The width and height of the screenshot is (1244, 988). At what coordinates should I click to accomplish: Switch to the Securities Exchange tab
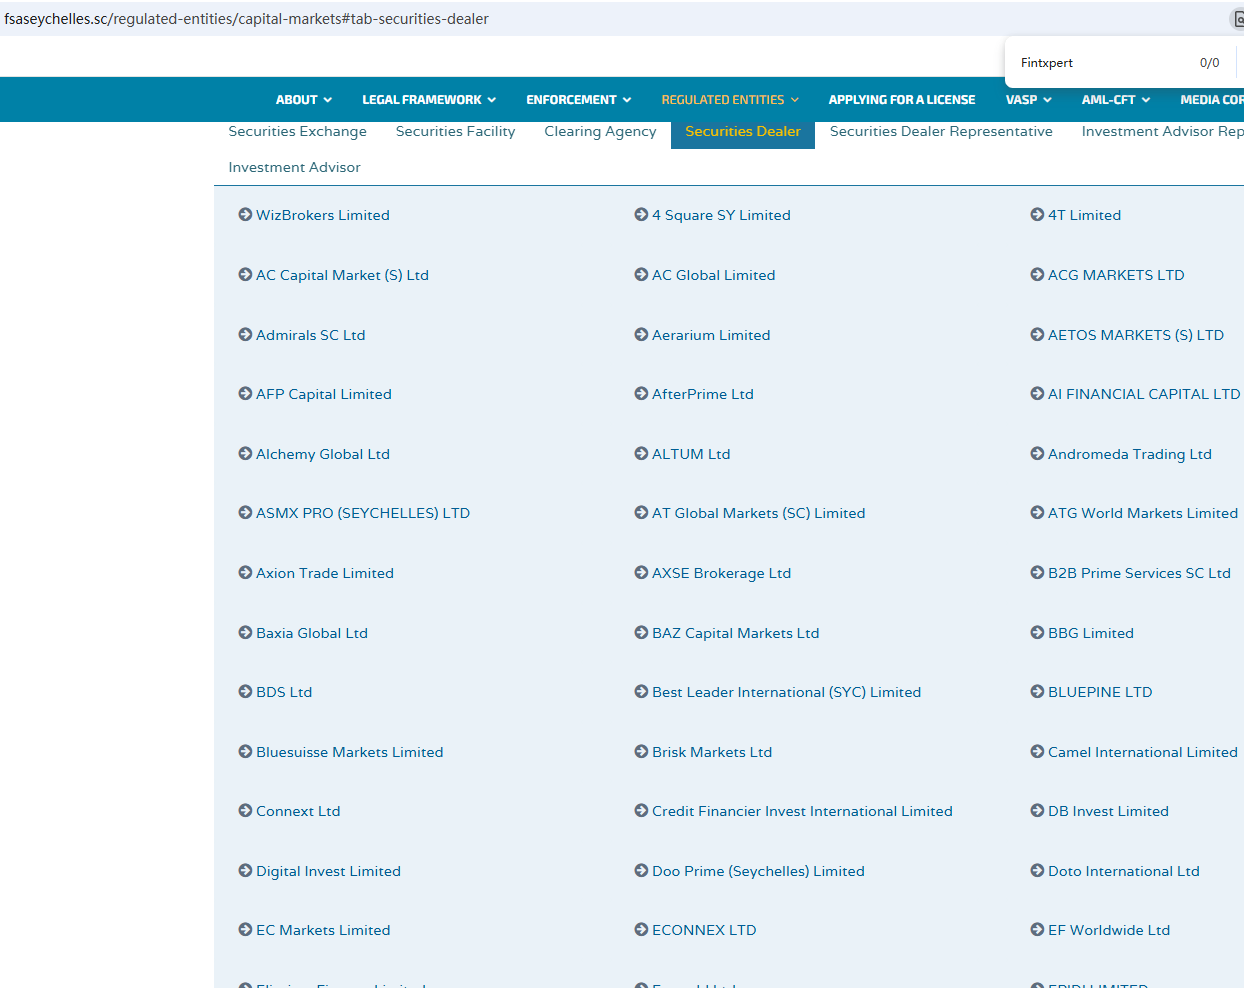297,132
